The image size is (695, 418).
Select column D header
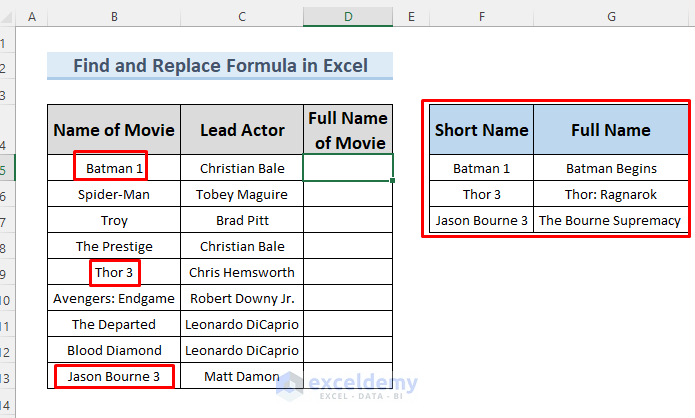pos(348,18)
